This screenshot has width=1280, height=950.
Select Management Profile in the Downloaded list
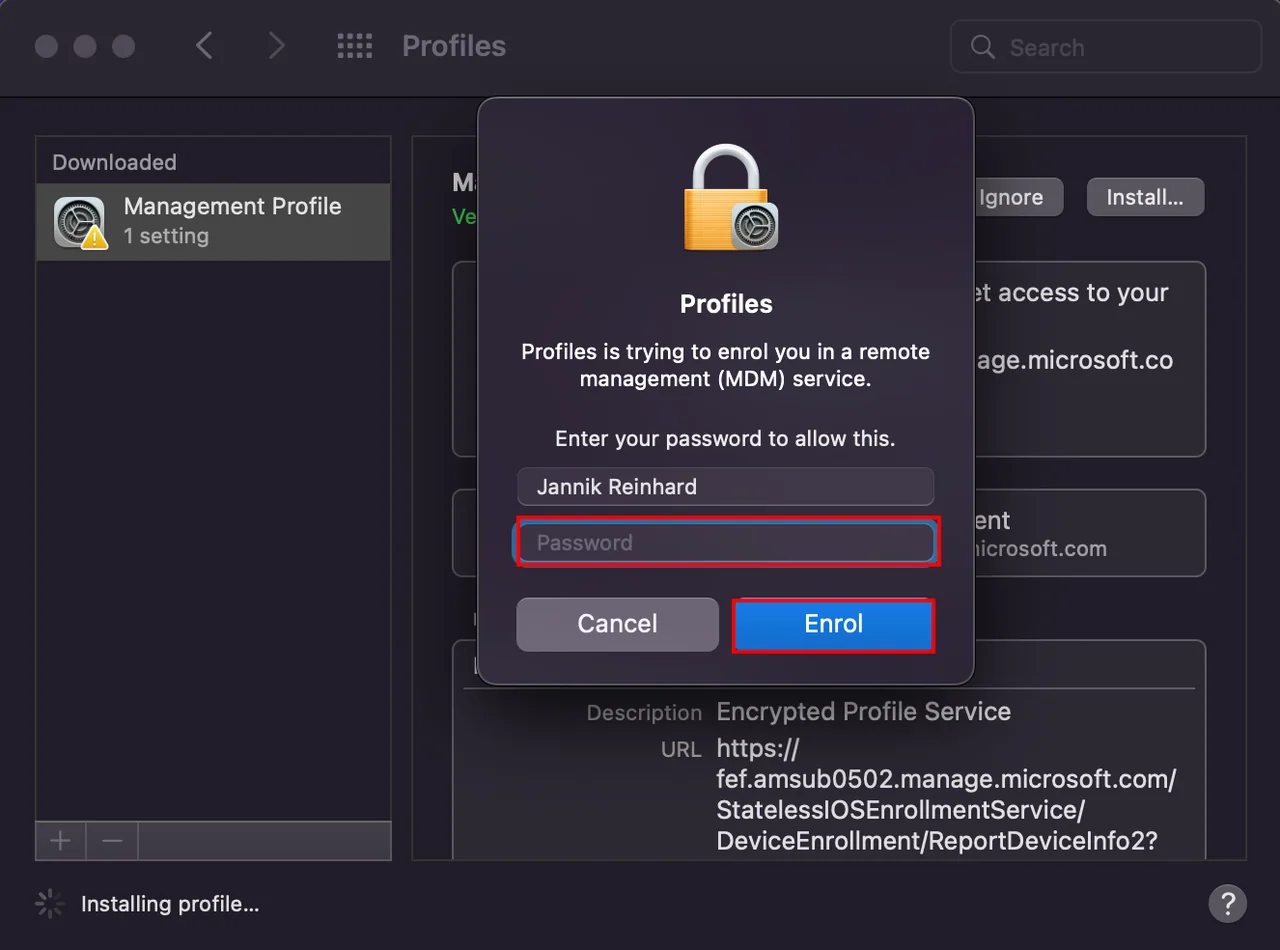(x=213, y=222)
